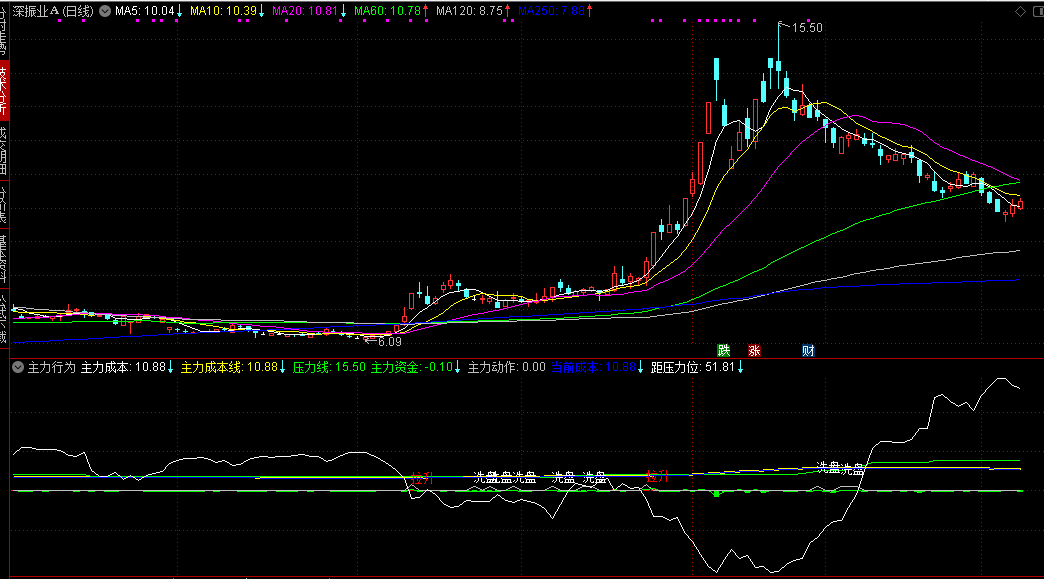Click the MA120: 8.75 label
This screenshot has height=579, width=1044.
click(469, 11)
